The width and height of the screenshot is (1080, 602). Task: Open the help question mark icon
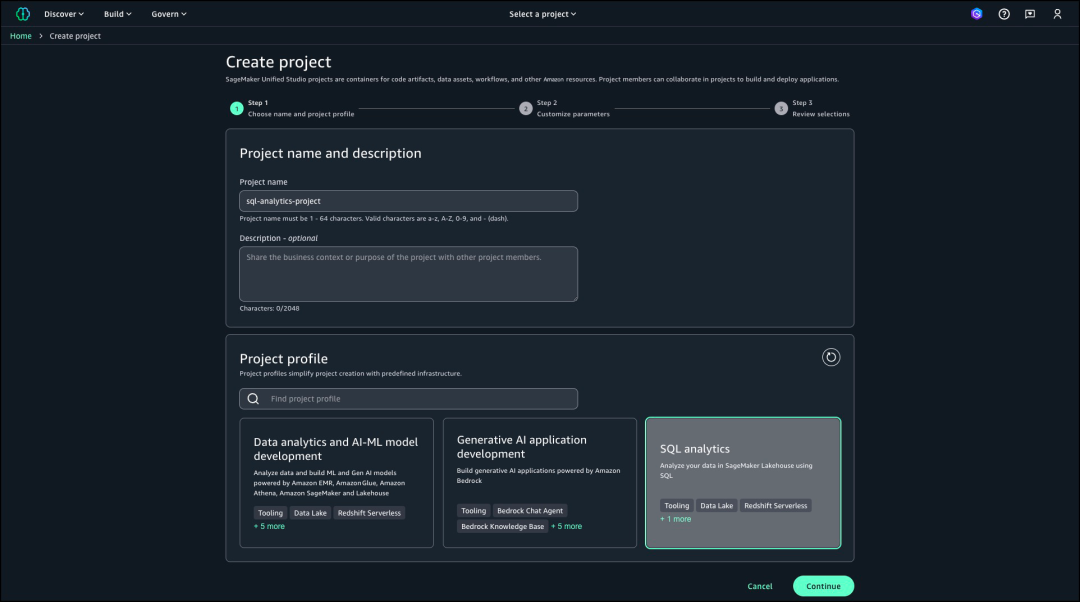pyautogui.click(x=1004, y=14)
